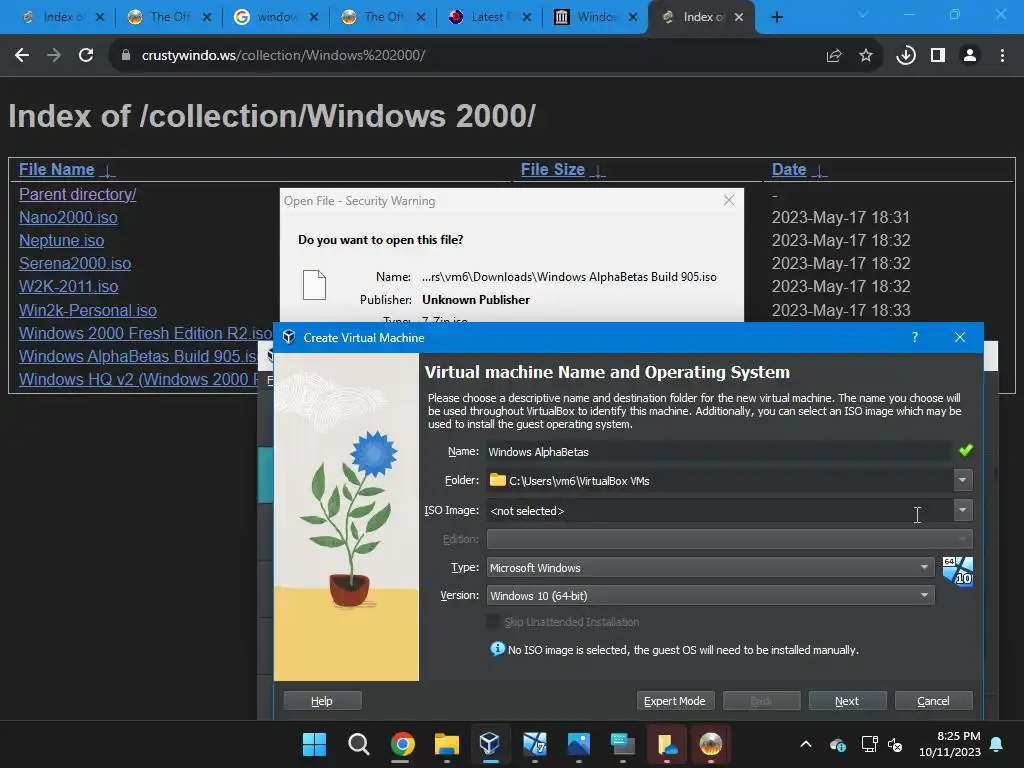1024x768 pixels.
Task: Switch to the first 'The Off' tab
Action: (169, 17)
